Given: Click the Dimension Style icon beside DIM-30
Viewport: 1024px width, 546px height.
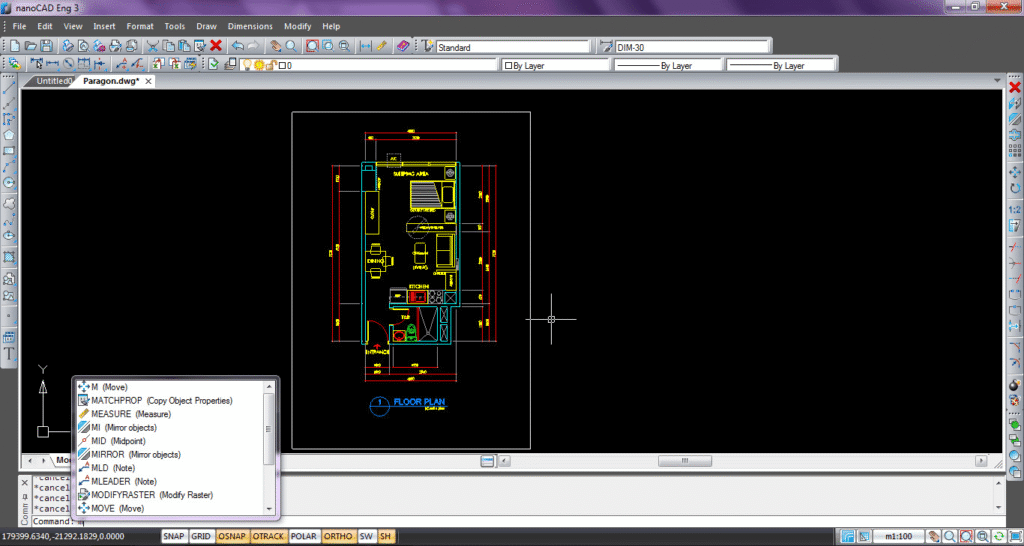Looking at the screenshot, I should click(x=607, y=46).
